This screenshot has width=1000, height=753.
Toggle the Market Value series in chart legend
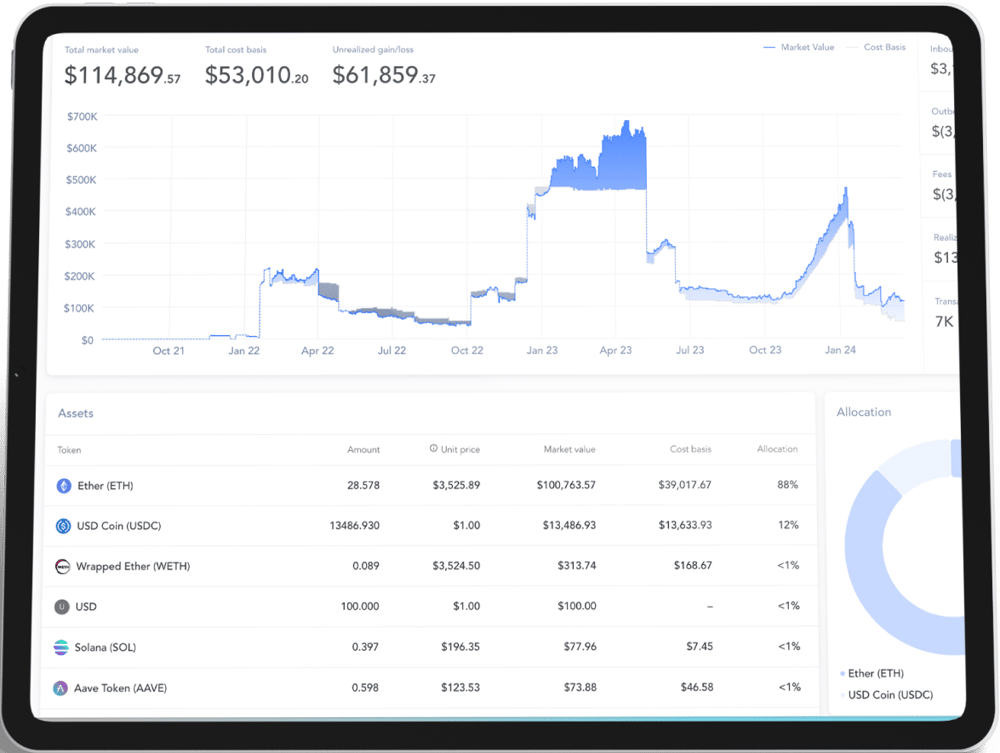798,47
